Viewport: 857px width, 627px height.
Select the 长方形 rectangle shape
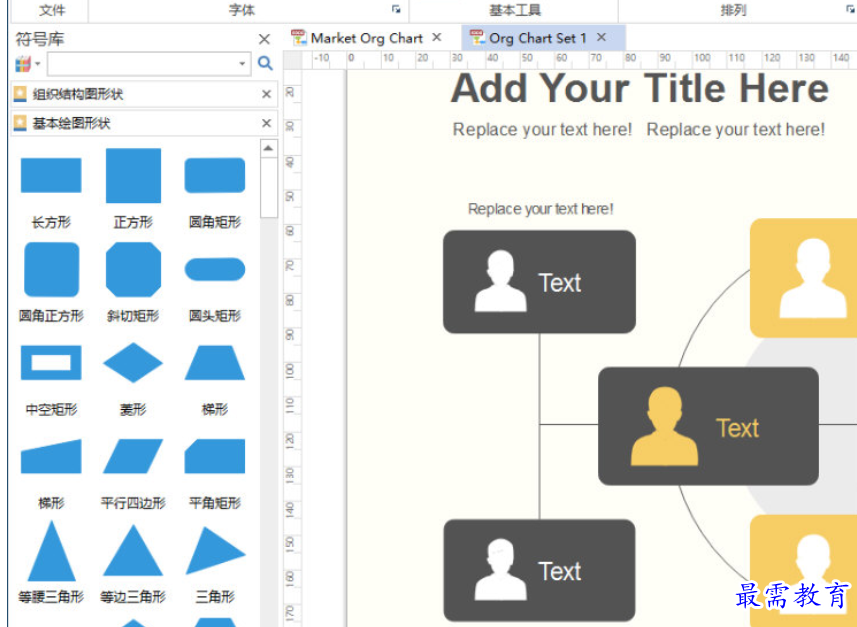(51, 175)
